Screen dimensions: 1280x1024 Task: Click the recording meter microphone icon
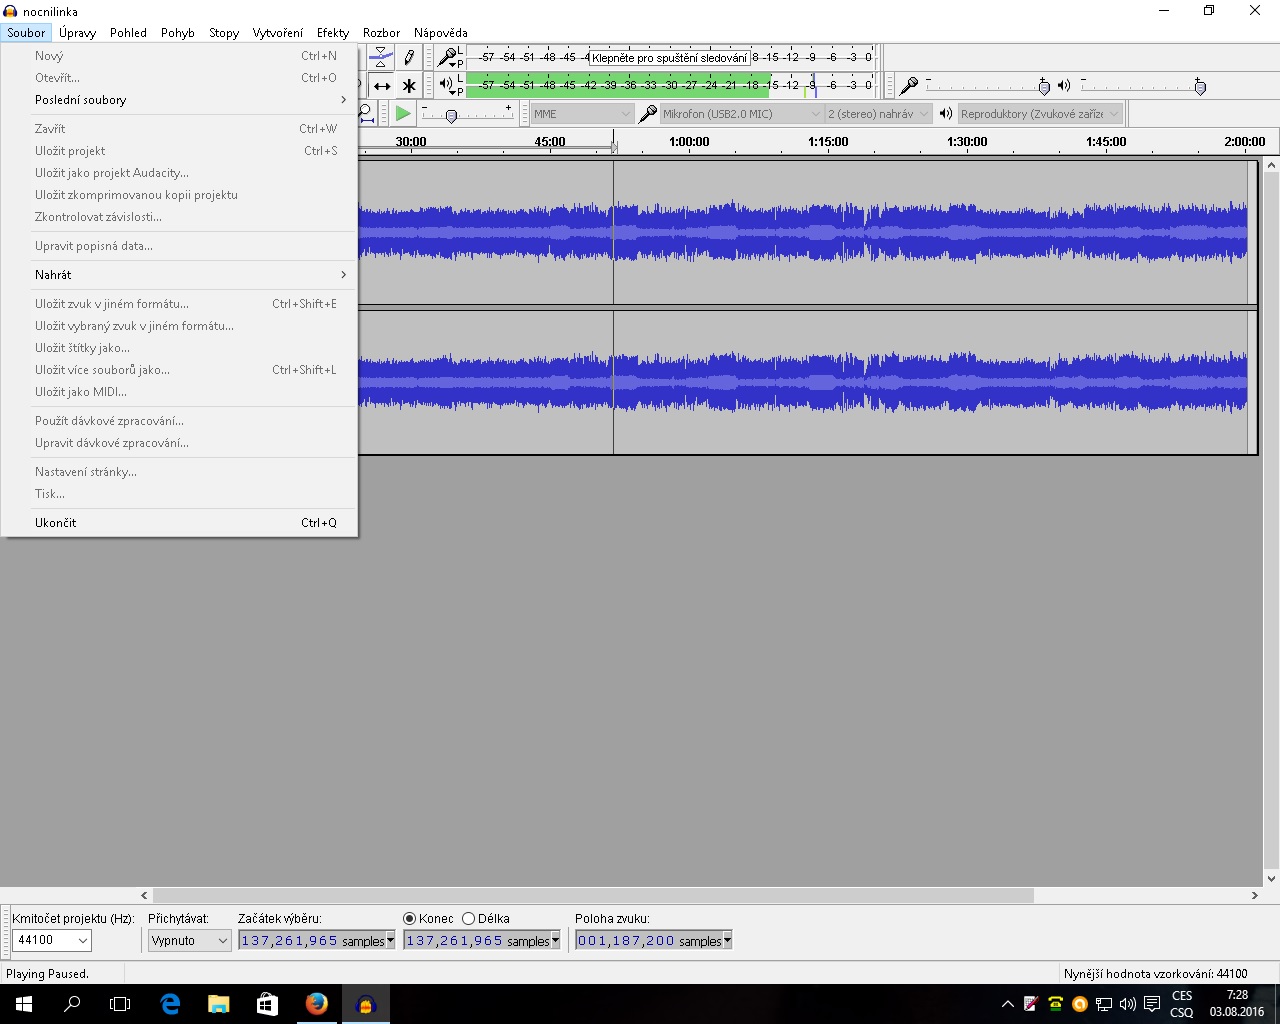[449, 58]
